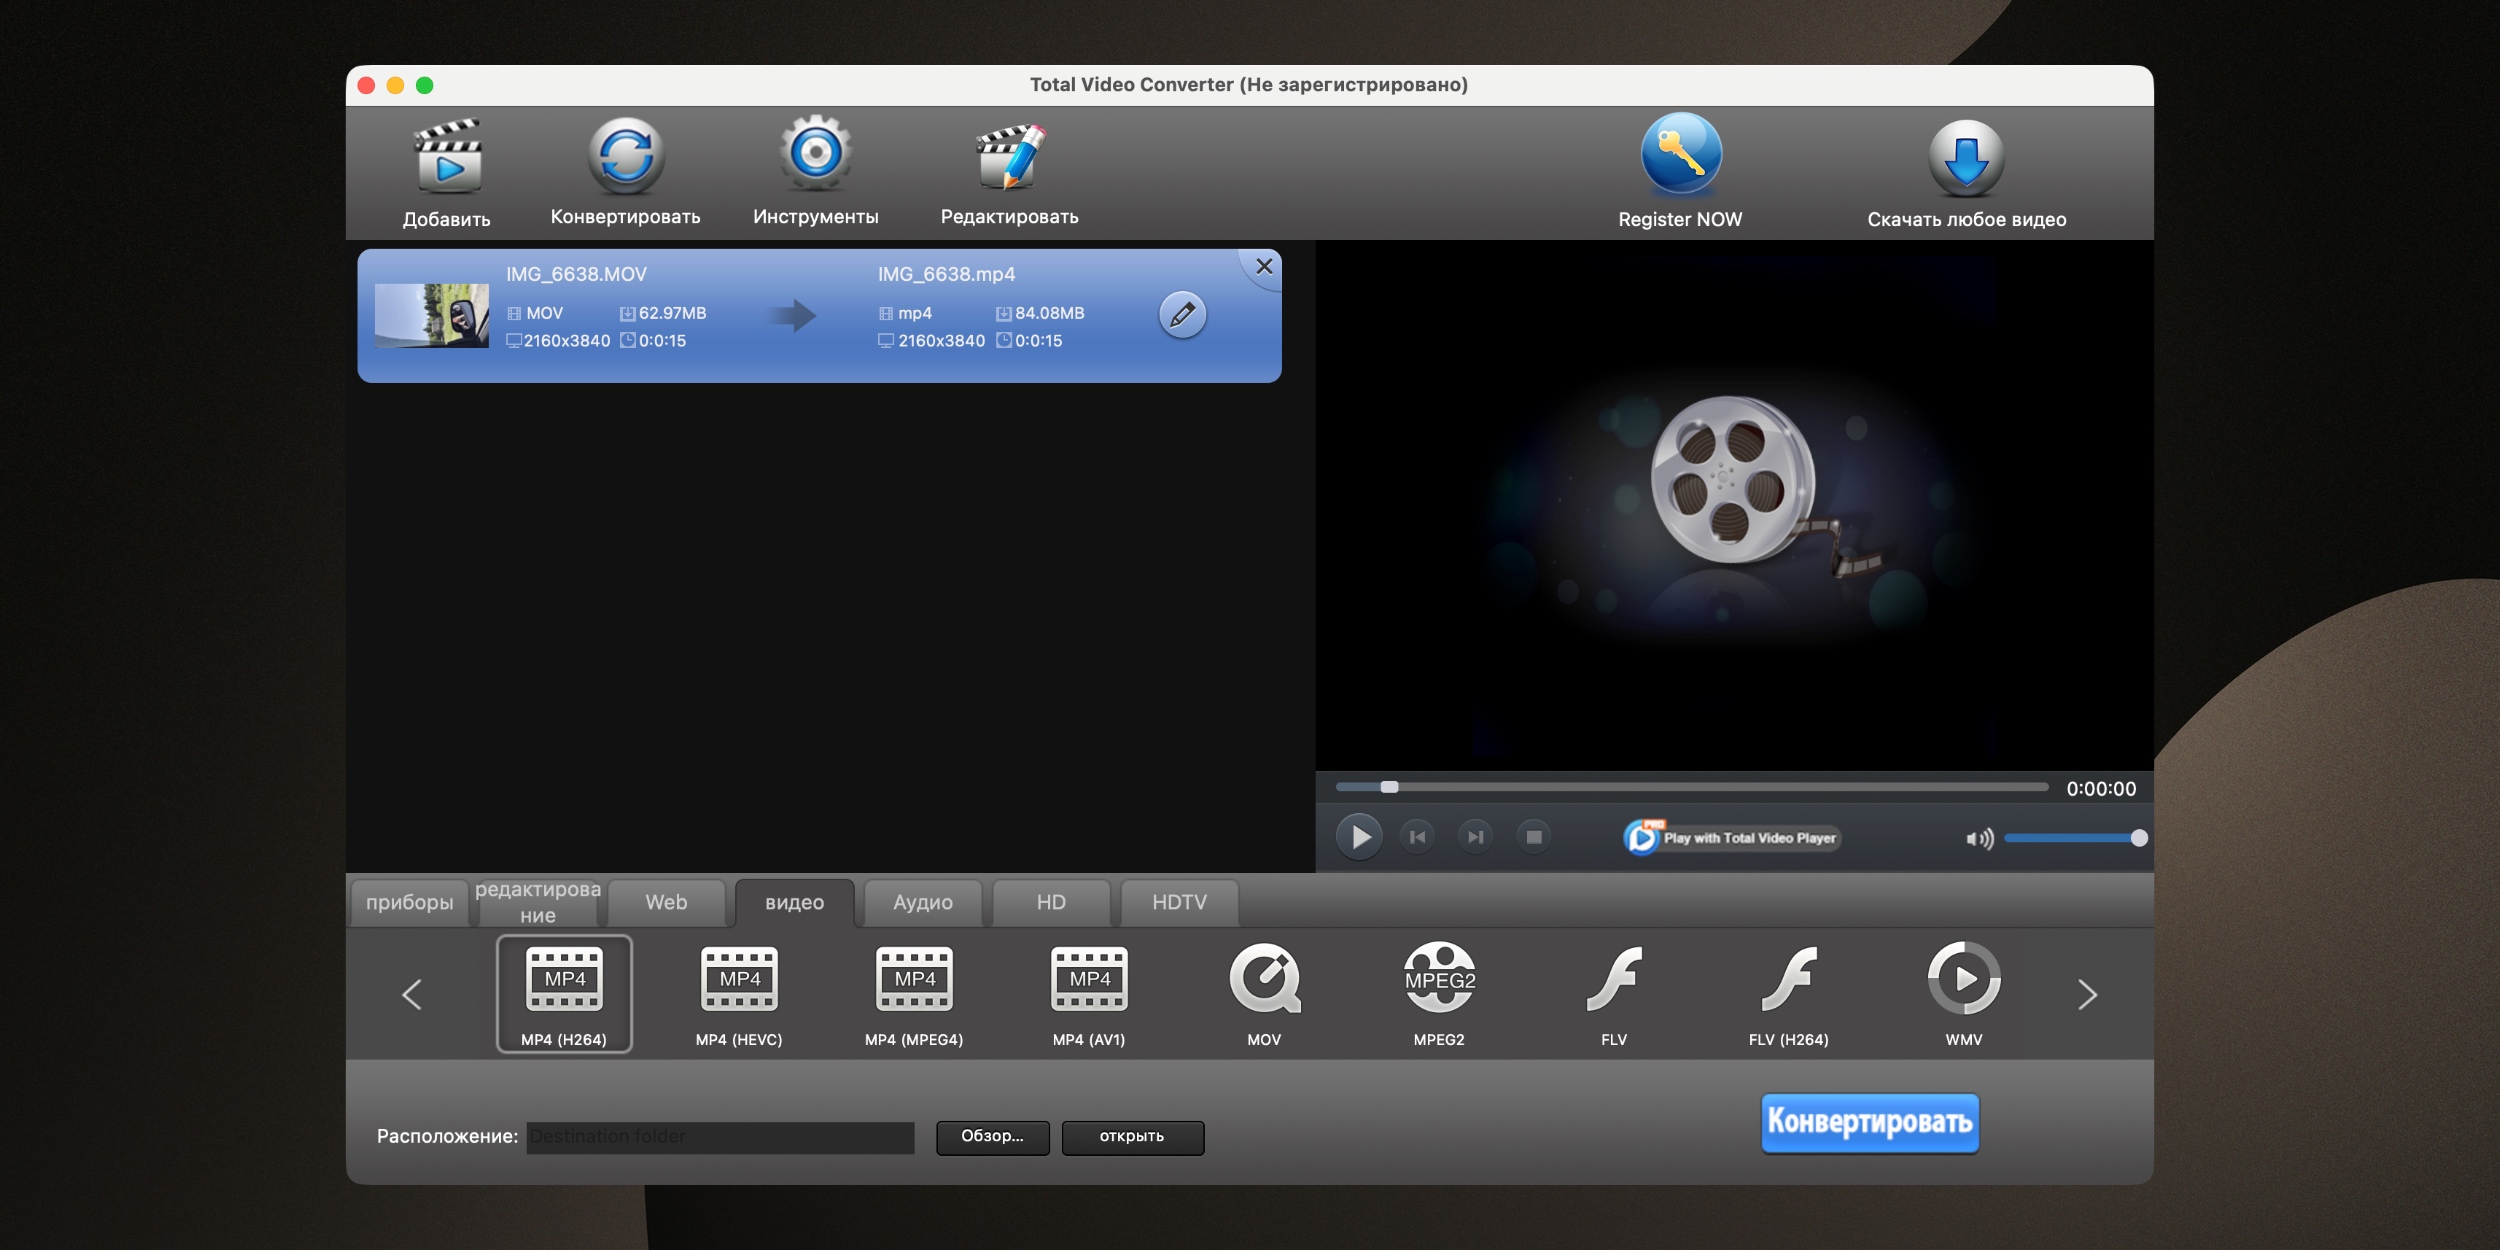The width and height of the screenshot is (2500, 1250).
Task: Select the WMV format
Action: 1964,994
